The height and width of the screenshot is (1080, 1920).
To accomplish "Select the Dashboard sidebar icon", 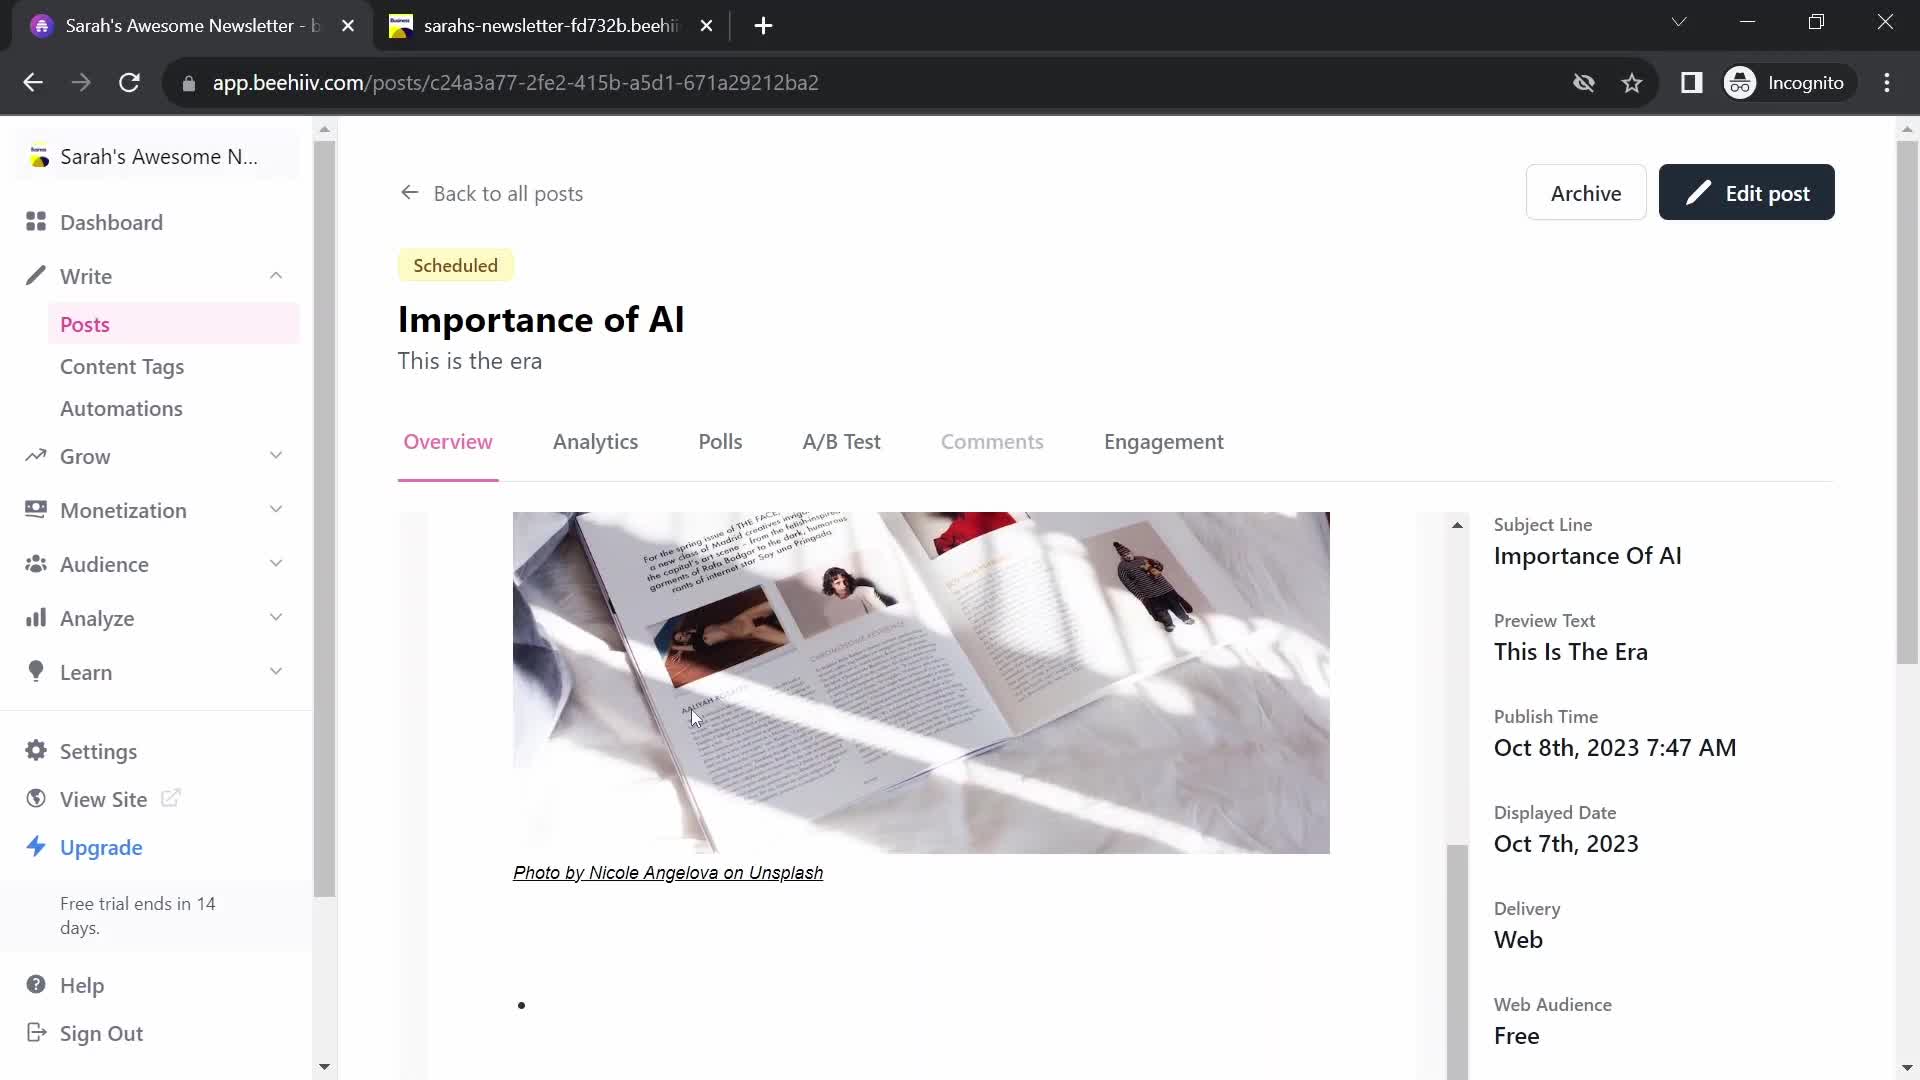I will pos(36,222).
